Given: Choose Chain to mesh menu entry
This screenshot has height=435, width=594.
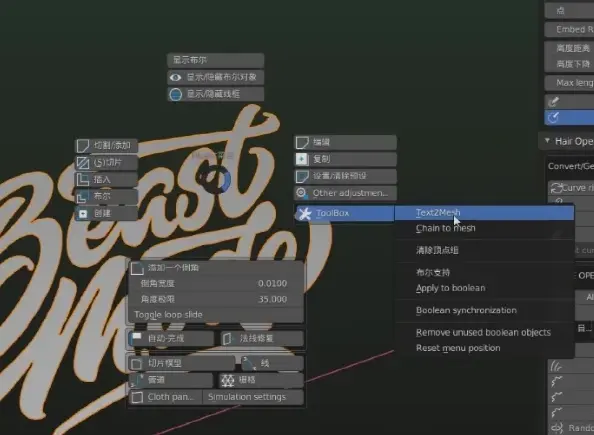Looking at the screenshot, I should [485, 228].
